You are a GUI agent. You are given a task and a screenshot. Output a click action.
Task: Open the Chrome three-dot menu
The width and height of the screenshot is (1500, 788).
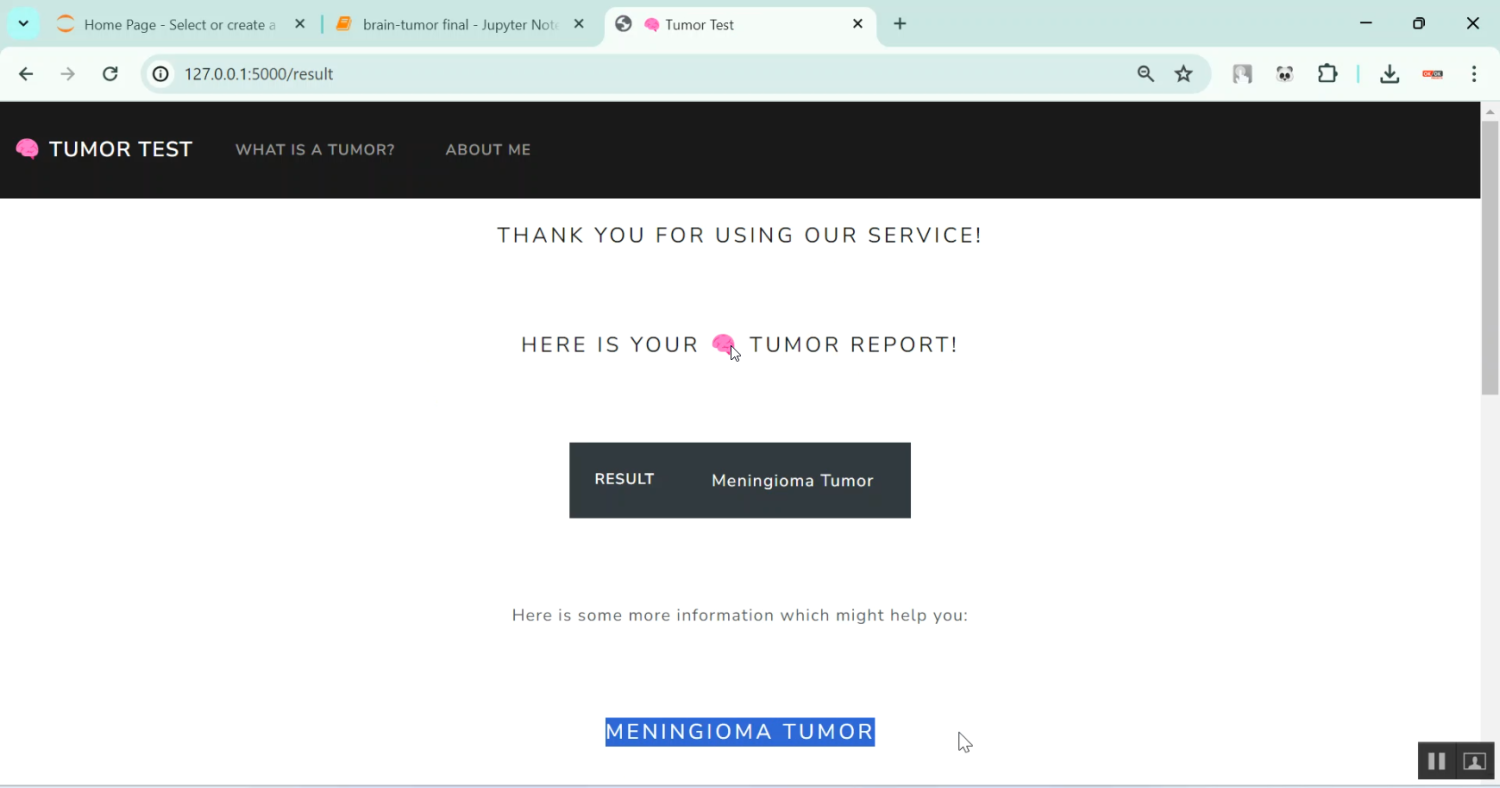pos(1474,74)
